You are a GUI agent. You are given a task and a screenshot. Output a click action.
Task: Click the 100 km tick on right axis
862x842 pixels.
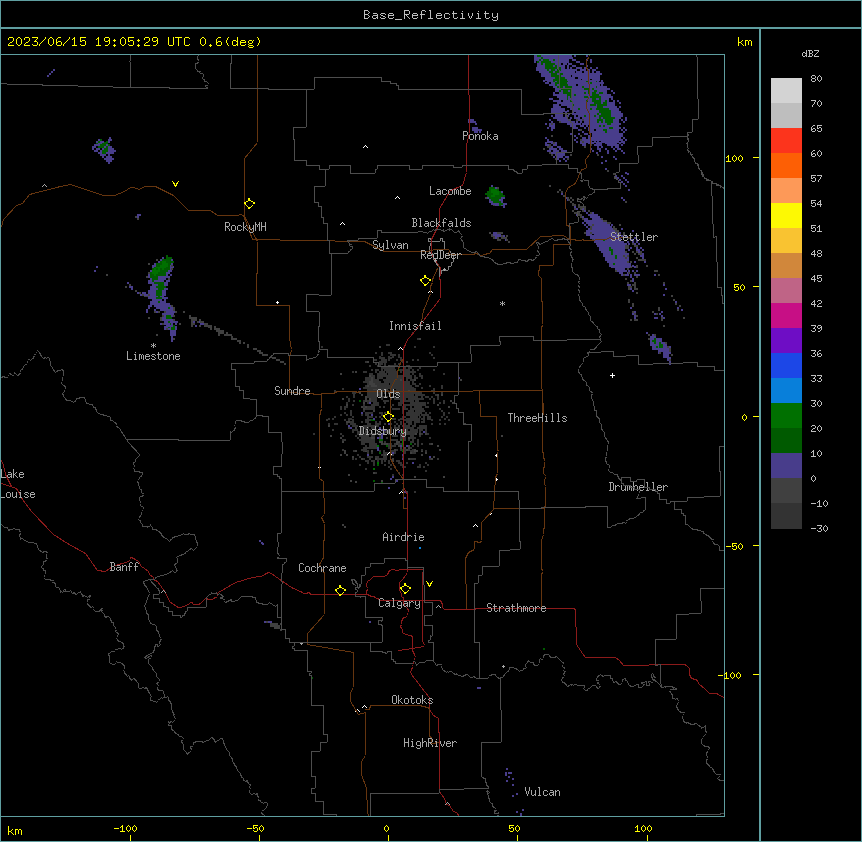(734, 158)
